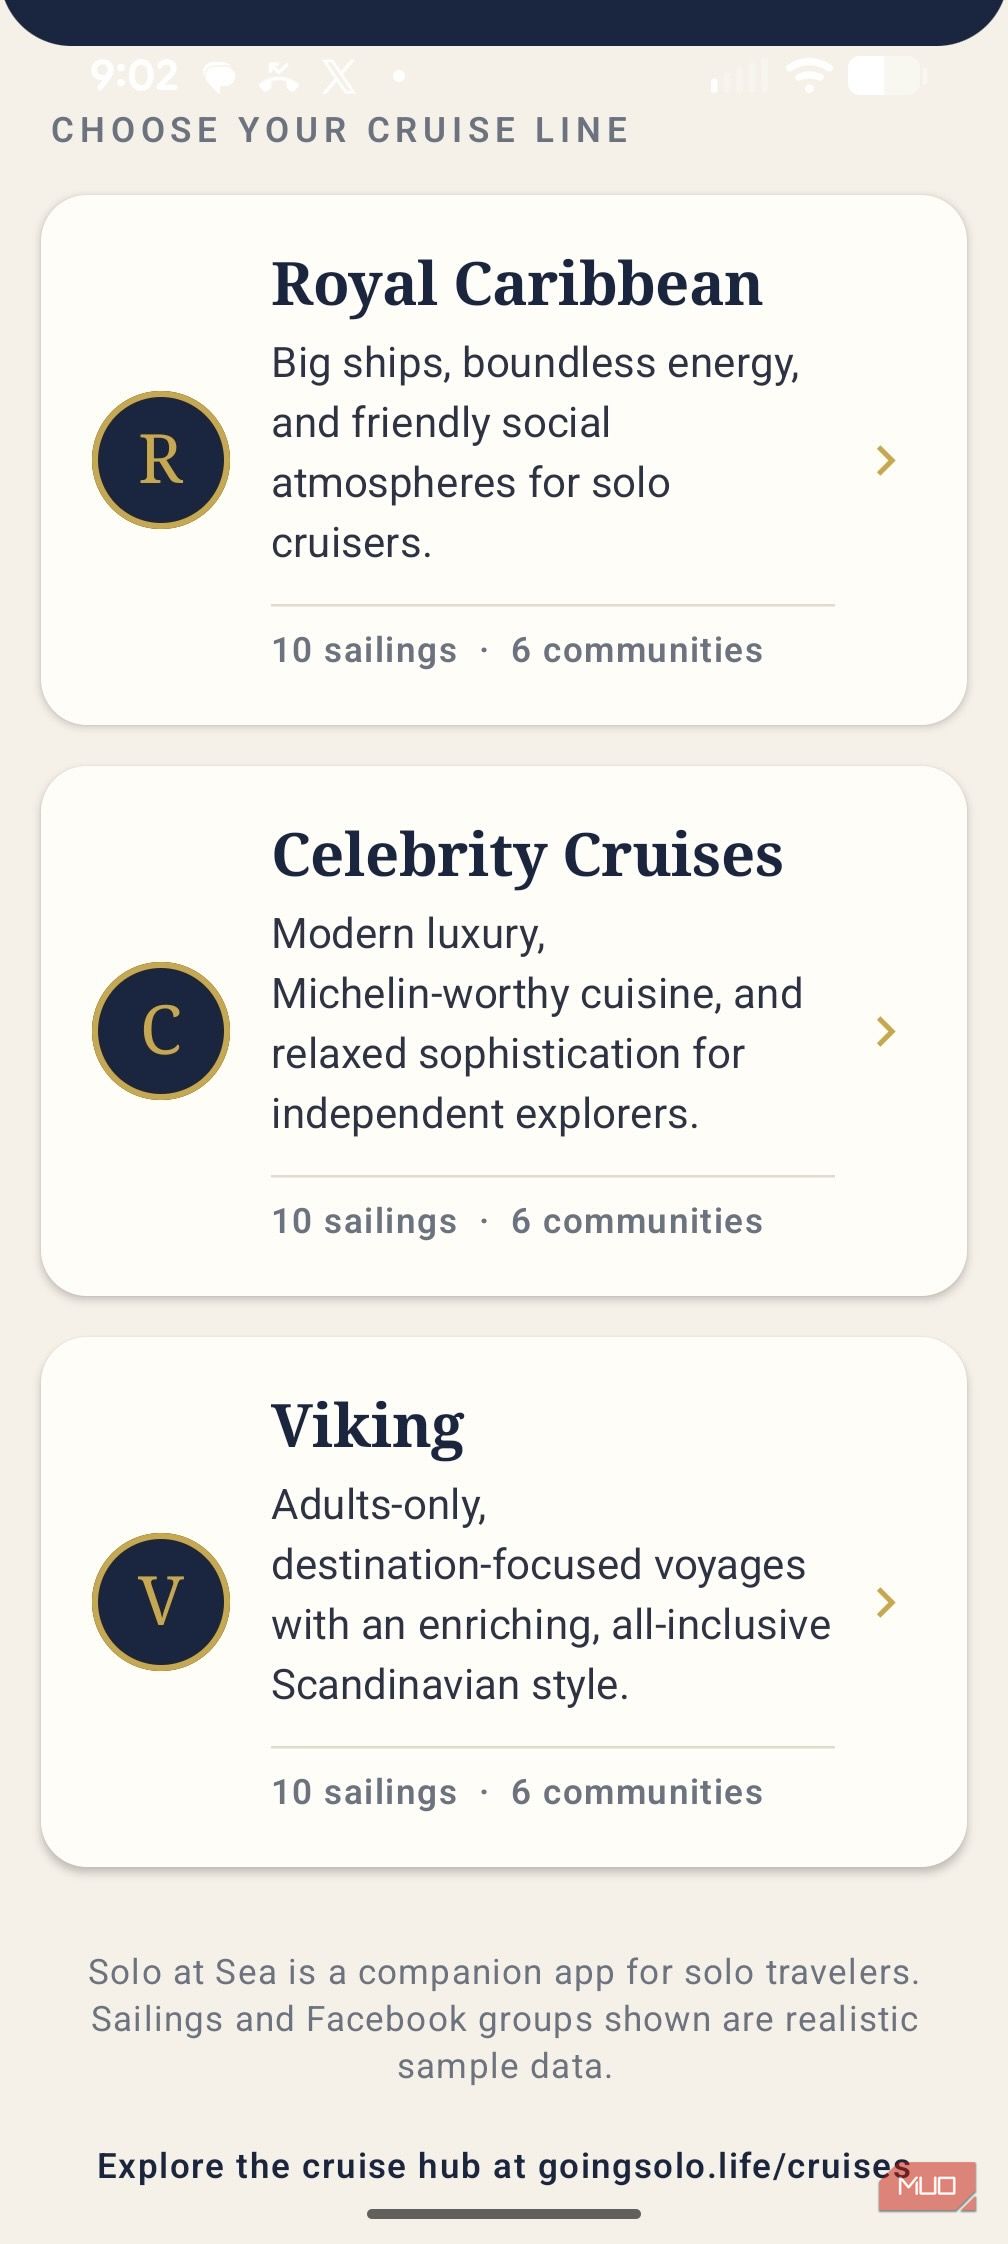Tap the X app status bar icon
The height and width of the screenshot is (2244, 1008).
click(x=339, y=76)
